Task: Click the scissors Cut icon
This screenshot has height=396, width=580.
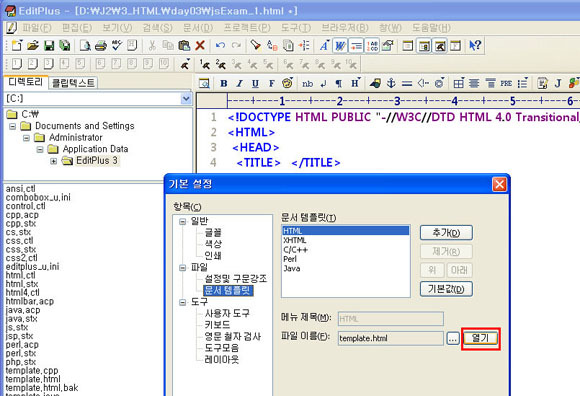Action: click(x=152, y=45)
